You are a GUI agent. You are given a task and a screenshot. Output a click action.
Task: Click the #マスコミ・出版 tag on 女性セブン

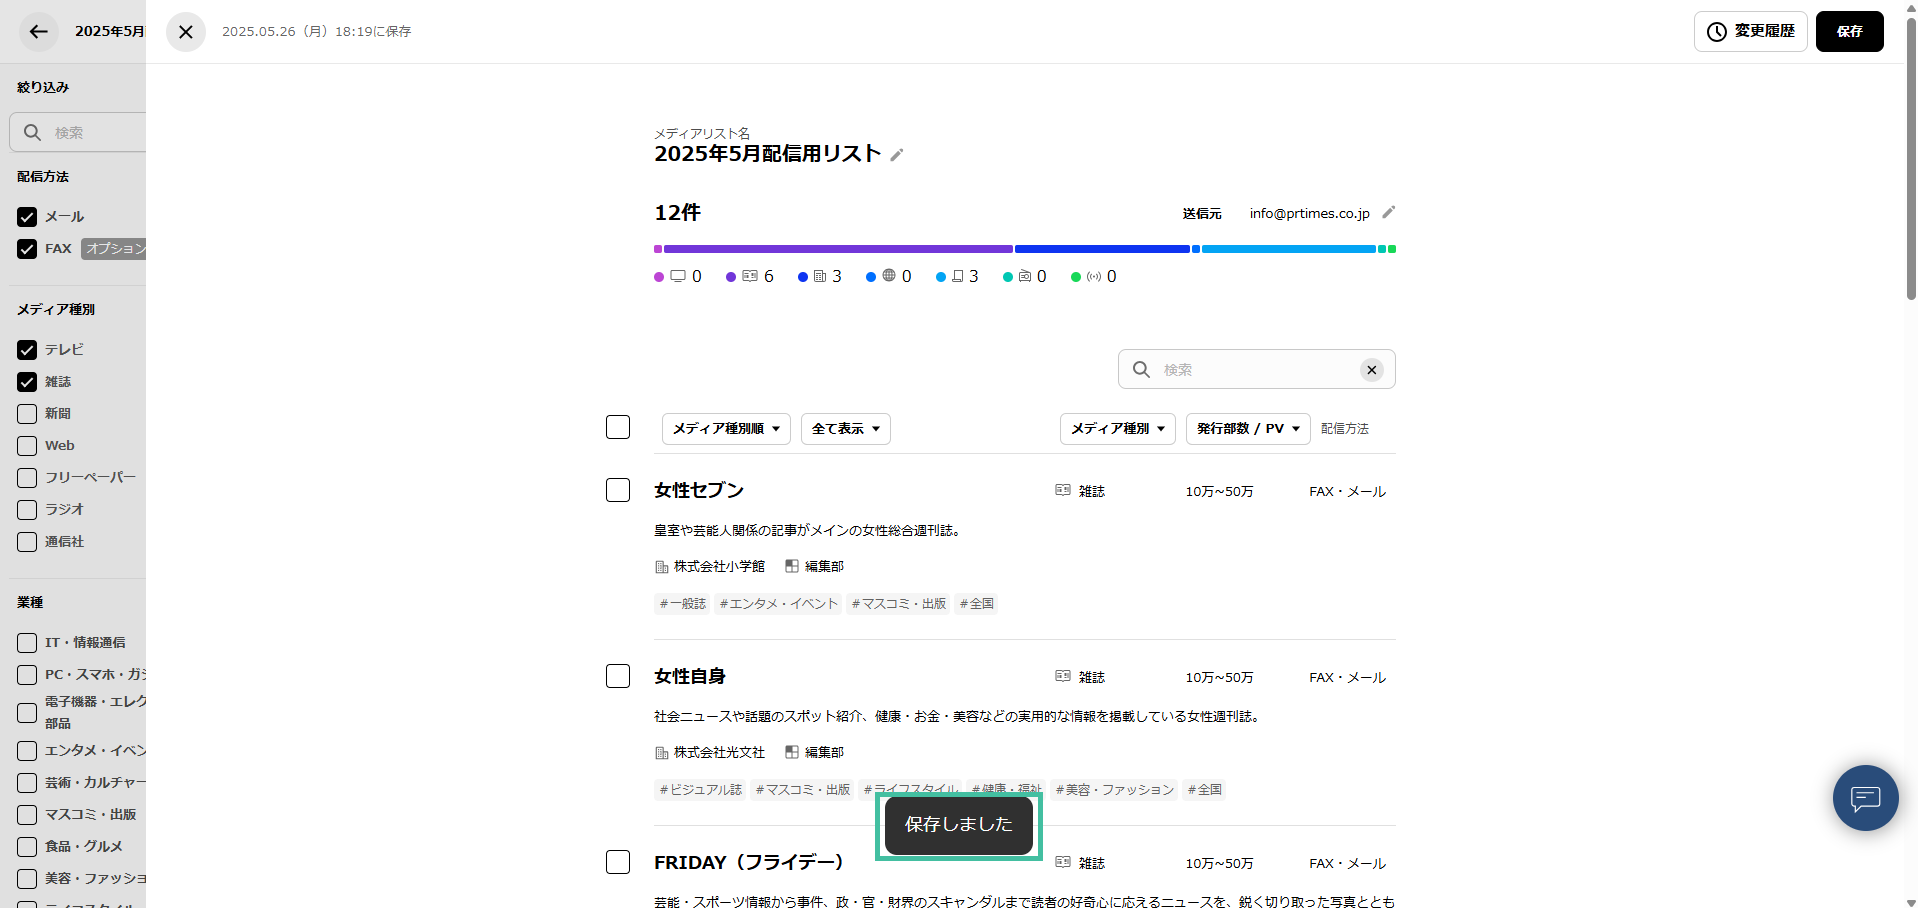point(898,604)
